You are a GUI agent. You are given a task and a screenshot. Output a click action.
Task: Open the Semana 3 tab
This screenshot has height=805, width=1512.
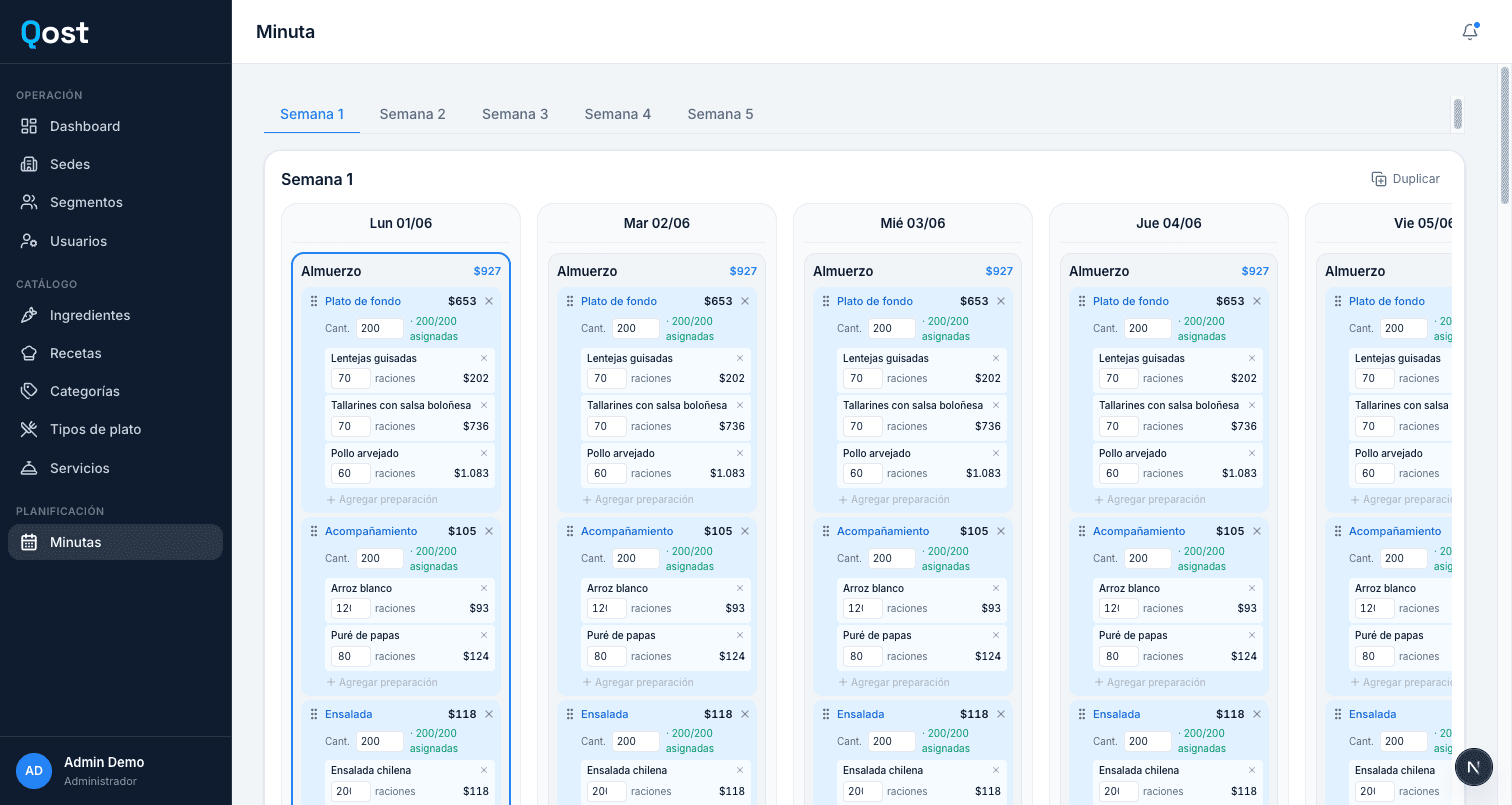click(515, 114)
